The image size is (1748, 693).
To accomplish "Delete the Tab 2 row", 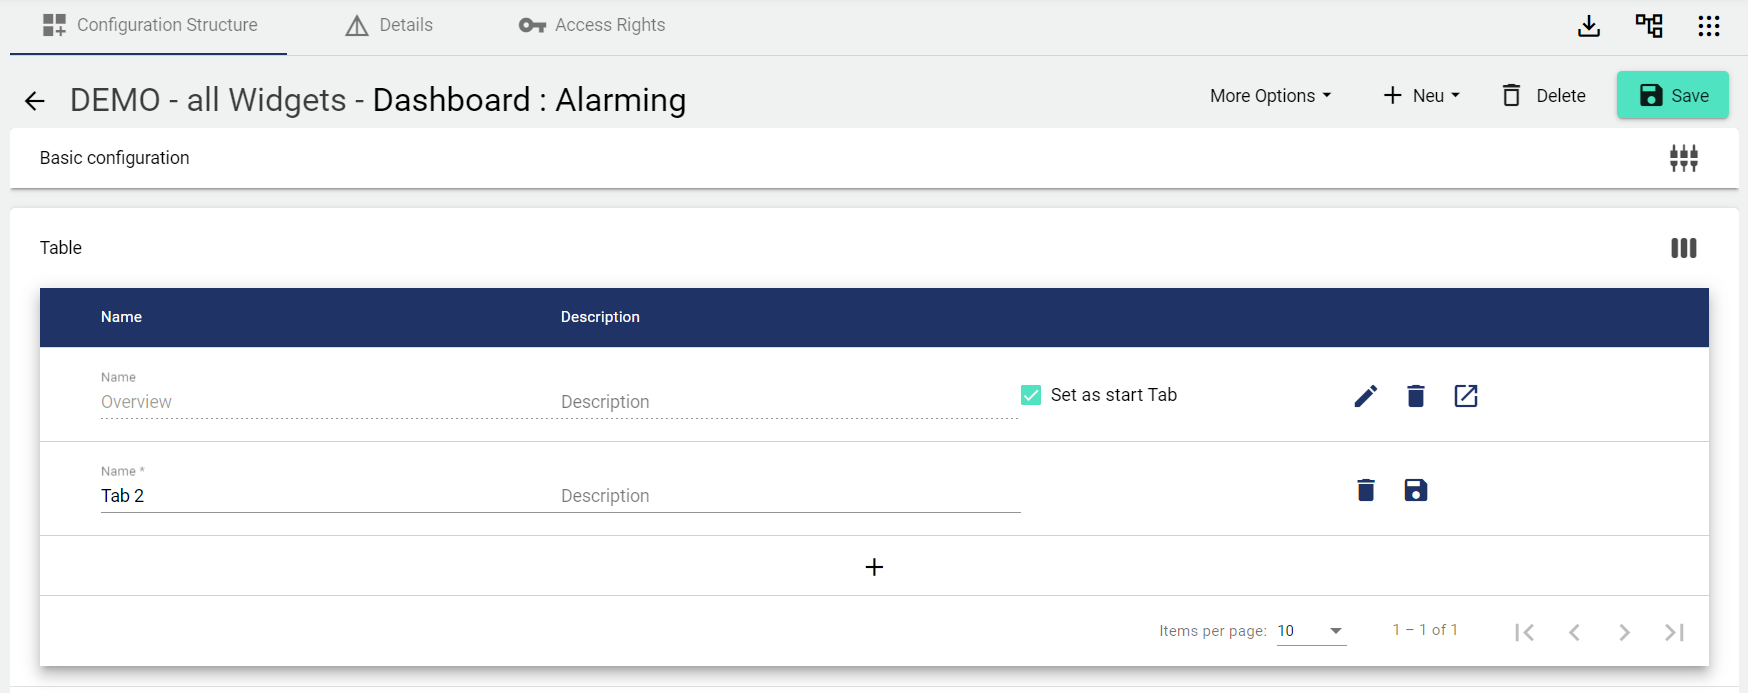I will 1365,490.
